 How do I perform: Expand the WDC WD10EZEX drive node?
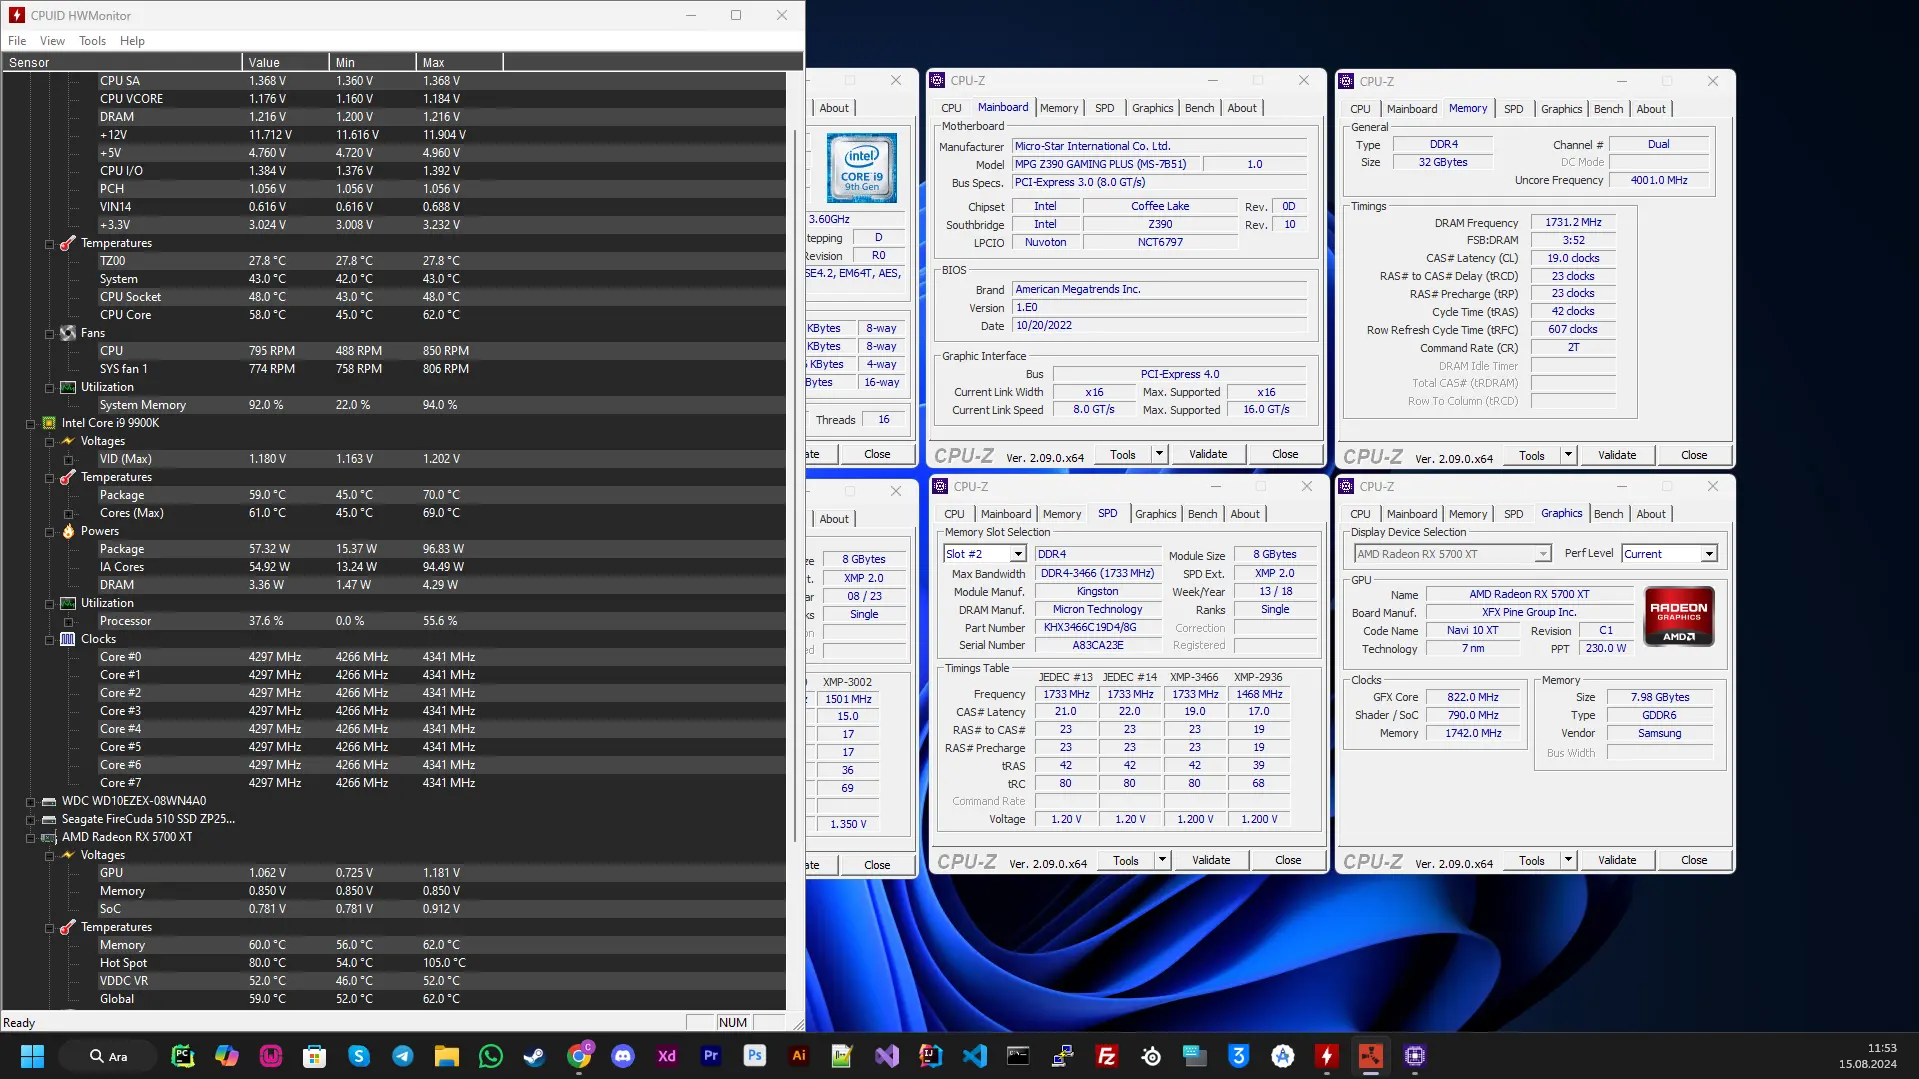pos(30,802)
